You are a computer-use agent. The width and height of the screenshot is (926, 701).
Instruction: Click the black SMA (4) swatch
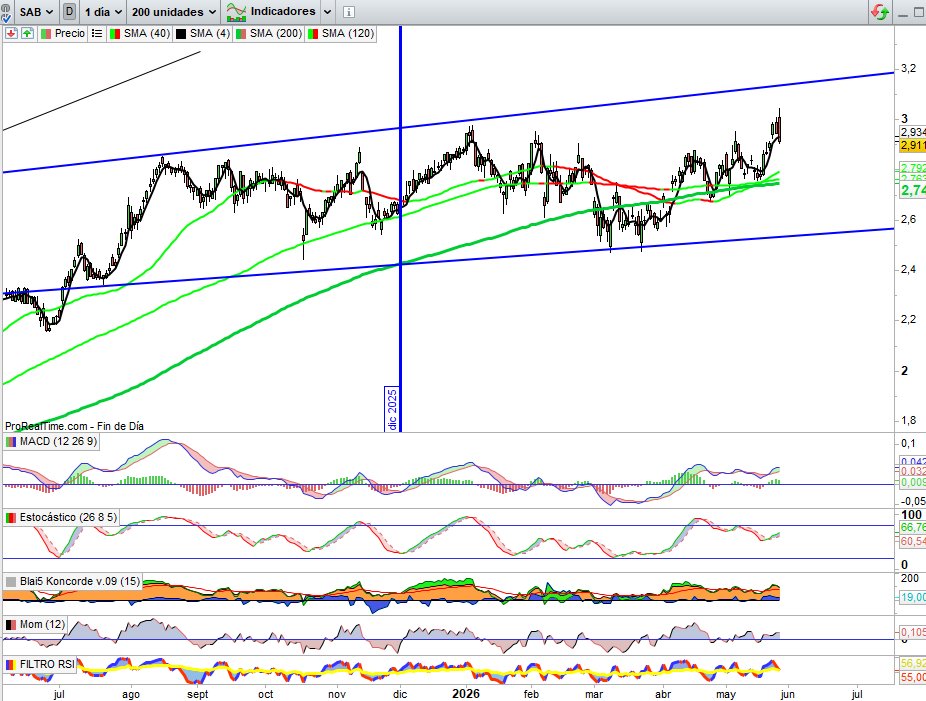pyautogui.click(x=181, y=34)
